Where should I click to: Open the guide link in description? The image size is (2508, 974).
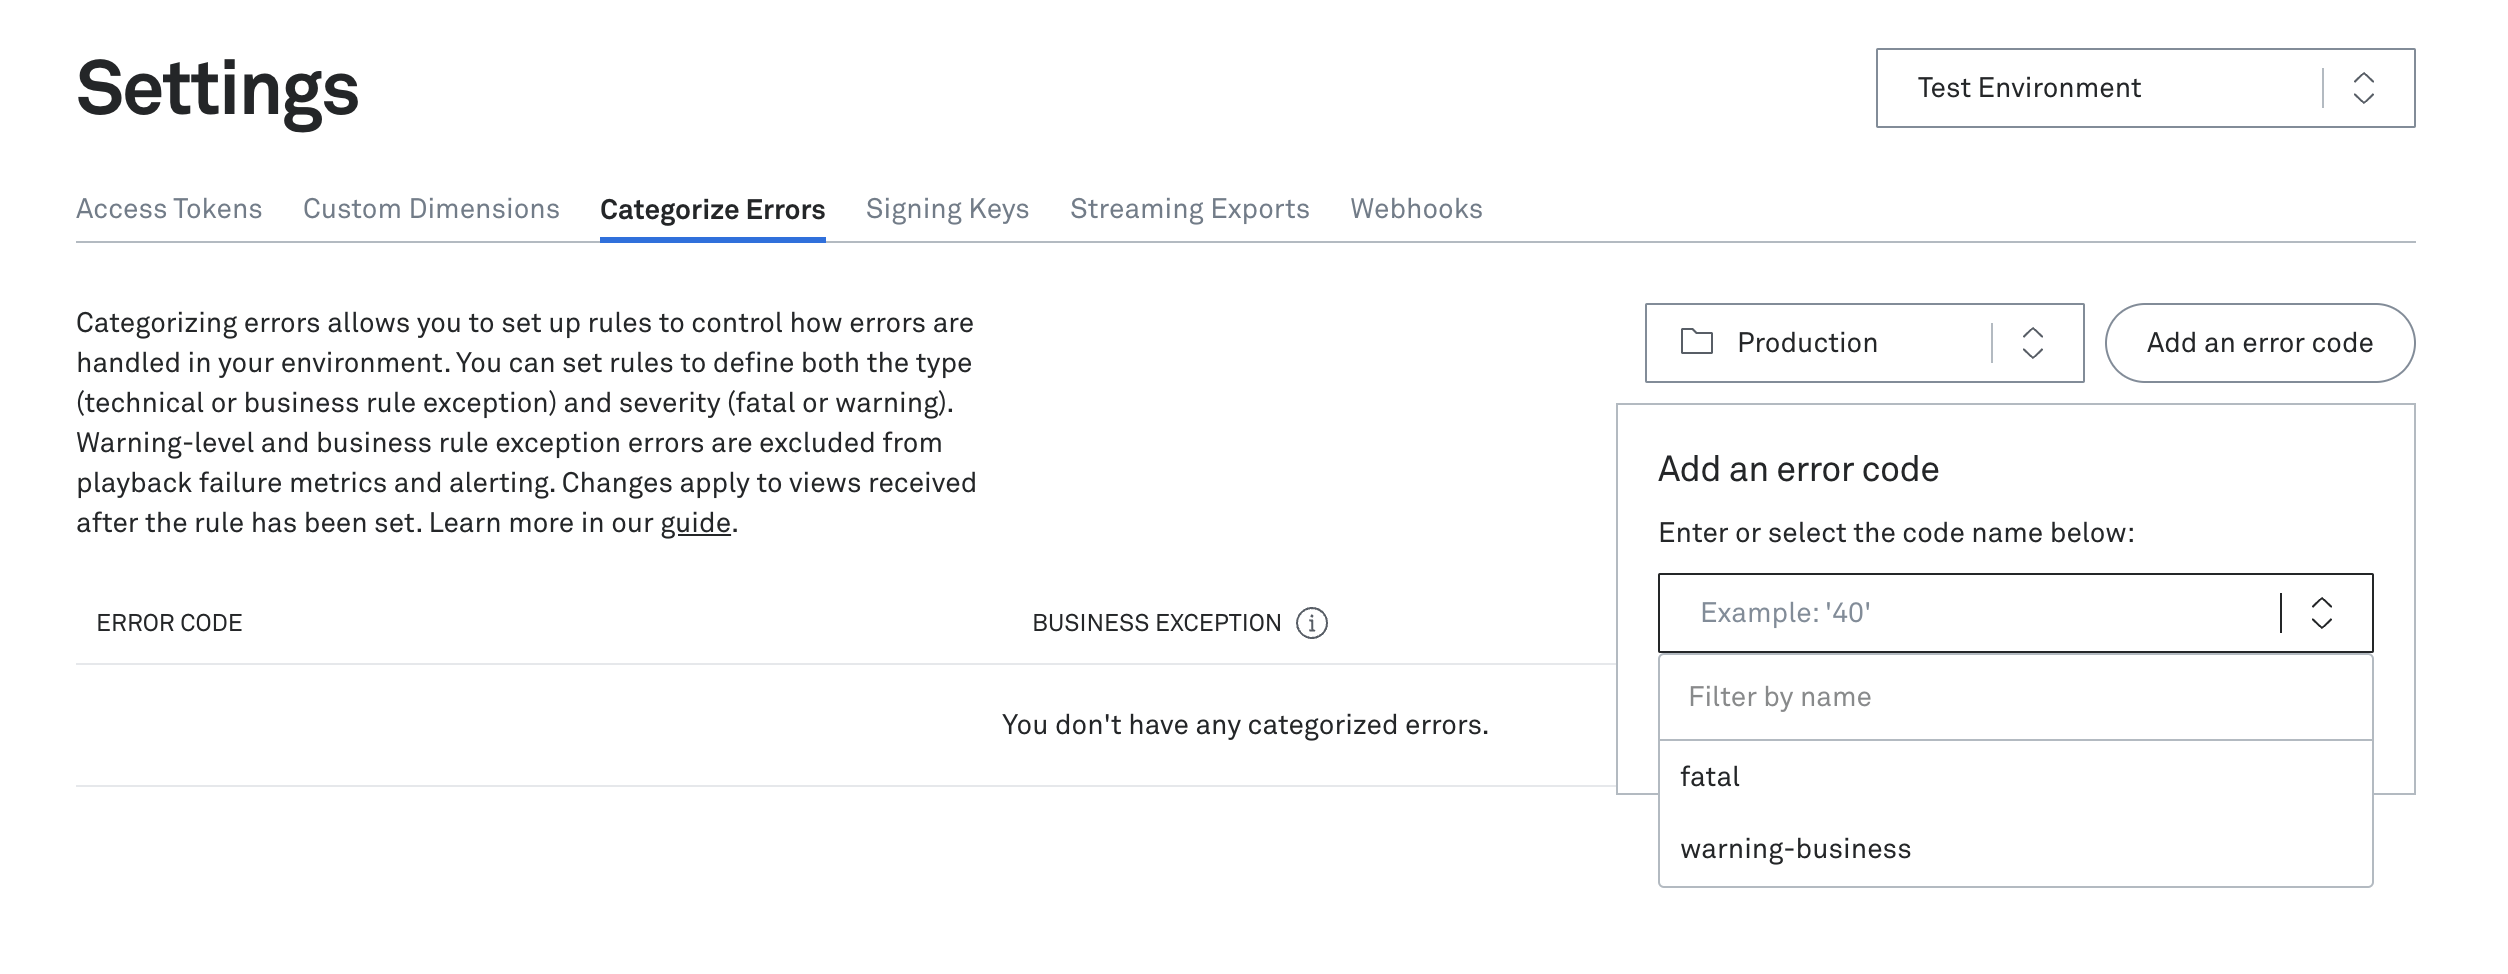(x=695, y=523)
